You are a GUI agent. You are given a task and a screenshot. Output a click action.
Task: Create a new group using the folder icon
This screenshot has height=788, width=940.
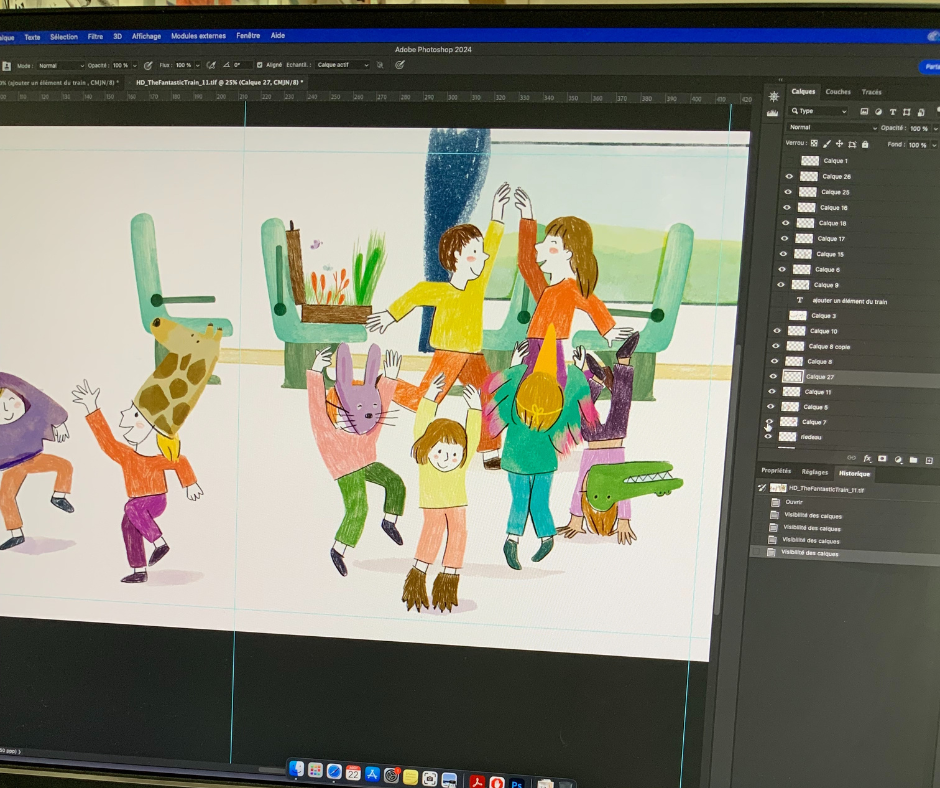[913, 460]
